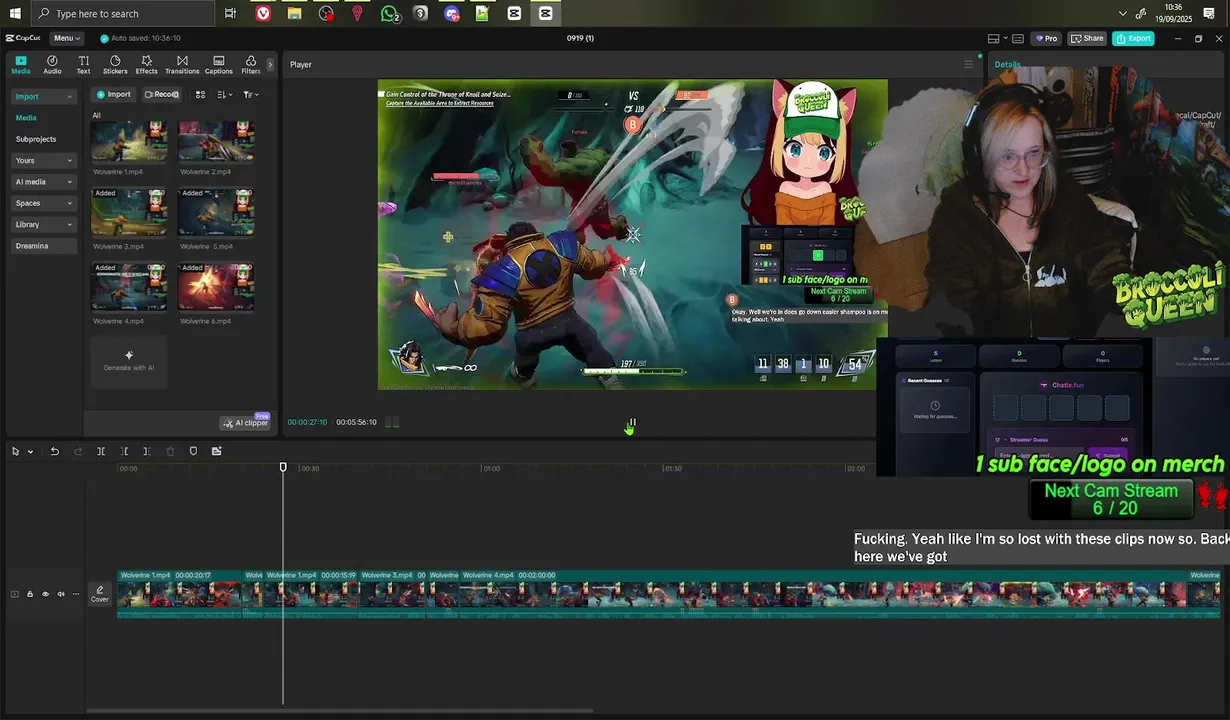Click the Share button
The width and height of the screenshot is (1230, 720).
click(x=1087, y=38)
